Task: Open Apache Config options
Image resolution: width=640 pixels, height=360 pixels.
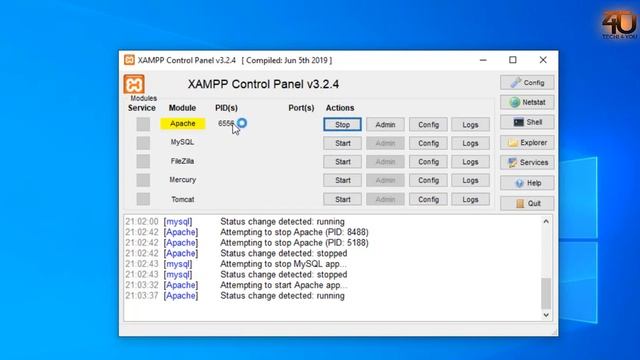Action: pyautogui.click(x=428, y=124)
